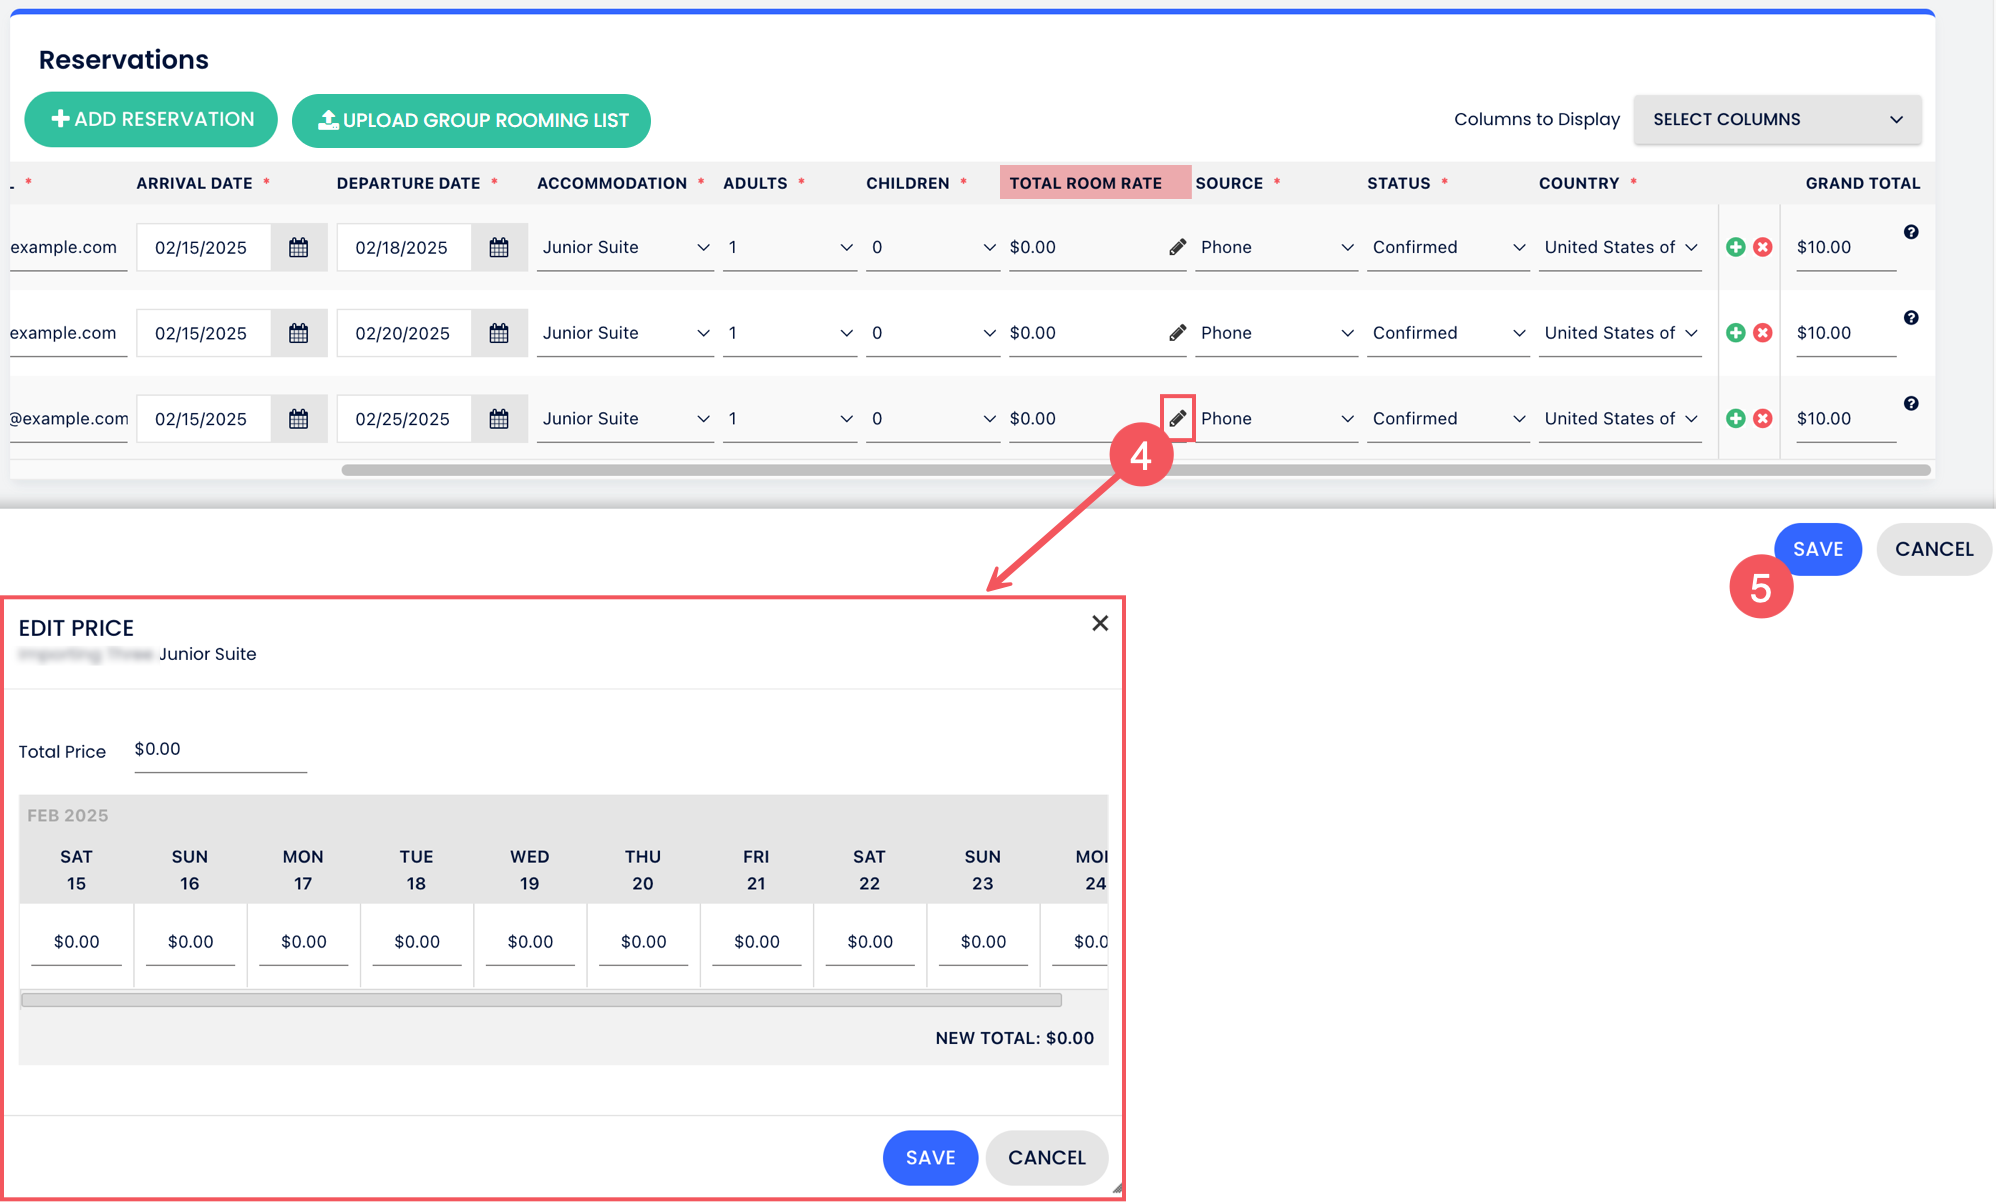Click help question mark in third row
This screenshot has height=1202, width=1996.
[1910, 403]
